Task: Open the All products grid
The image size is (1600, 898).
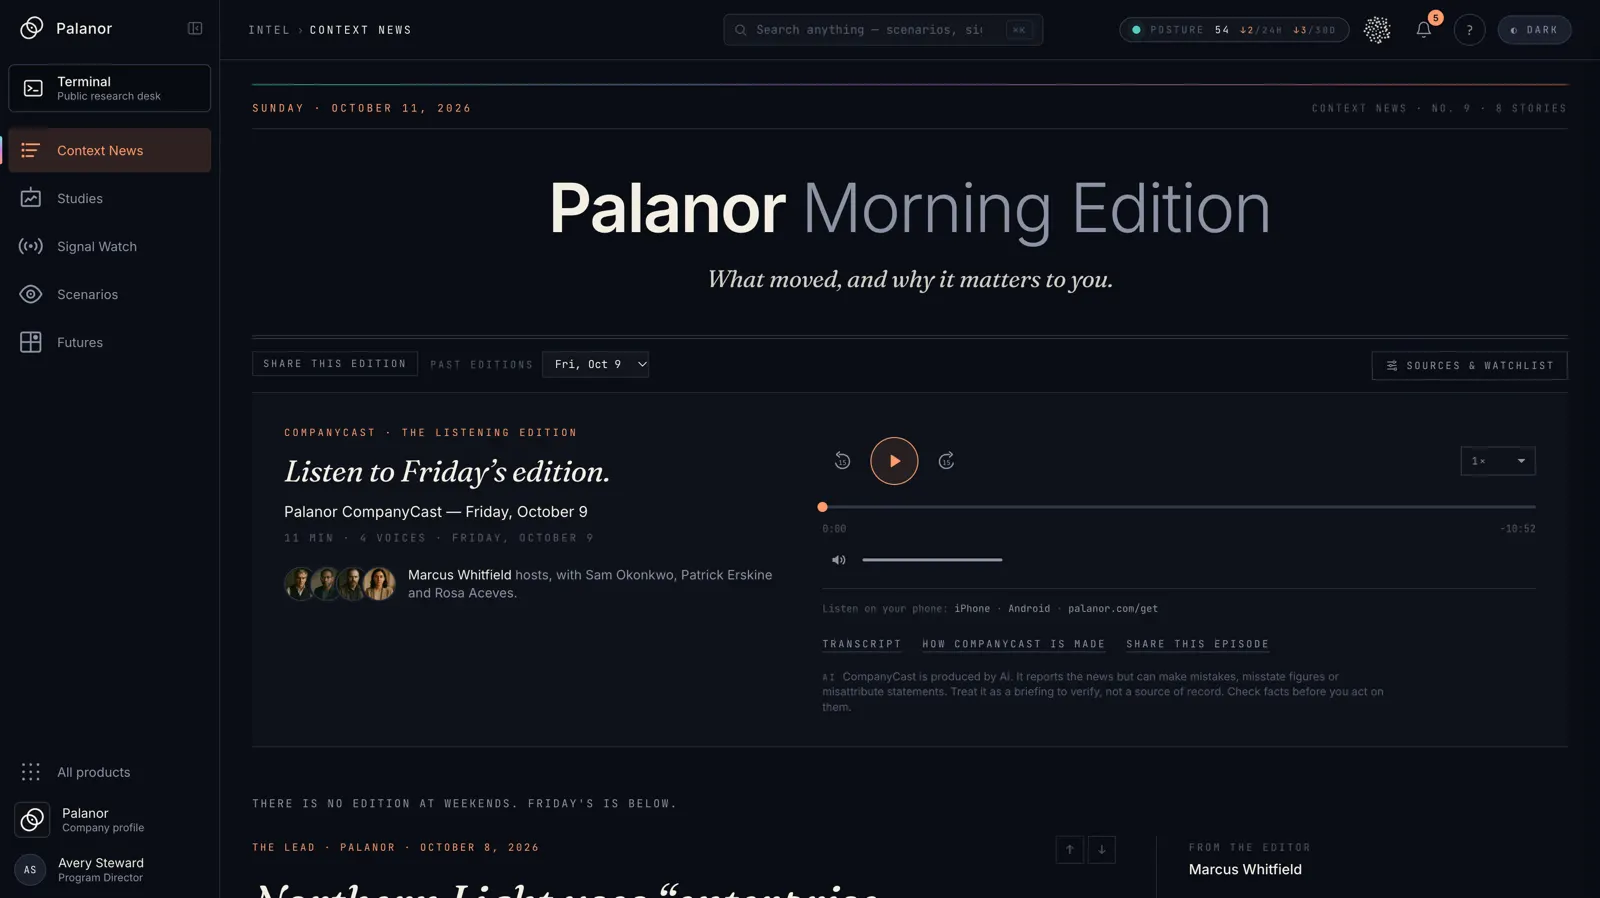Action: tap(110, 772)
